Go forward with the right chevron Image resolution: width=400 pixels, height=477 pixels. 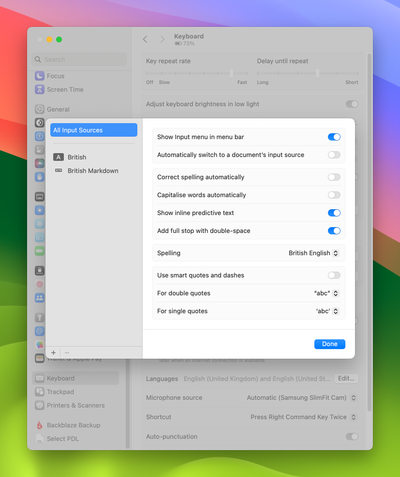click(x=162, y=39)
